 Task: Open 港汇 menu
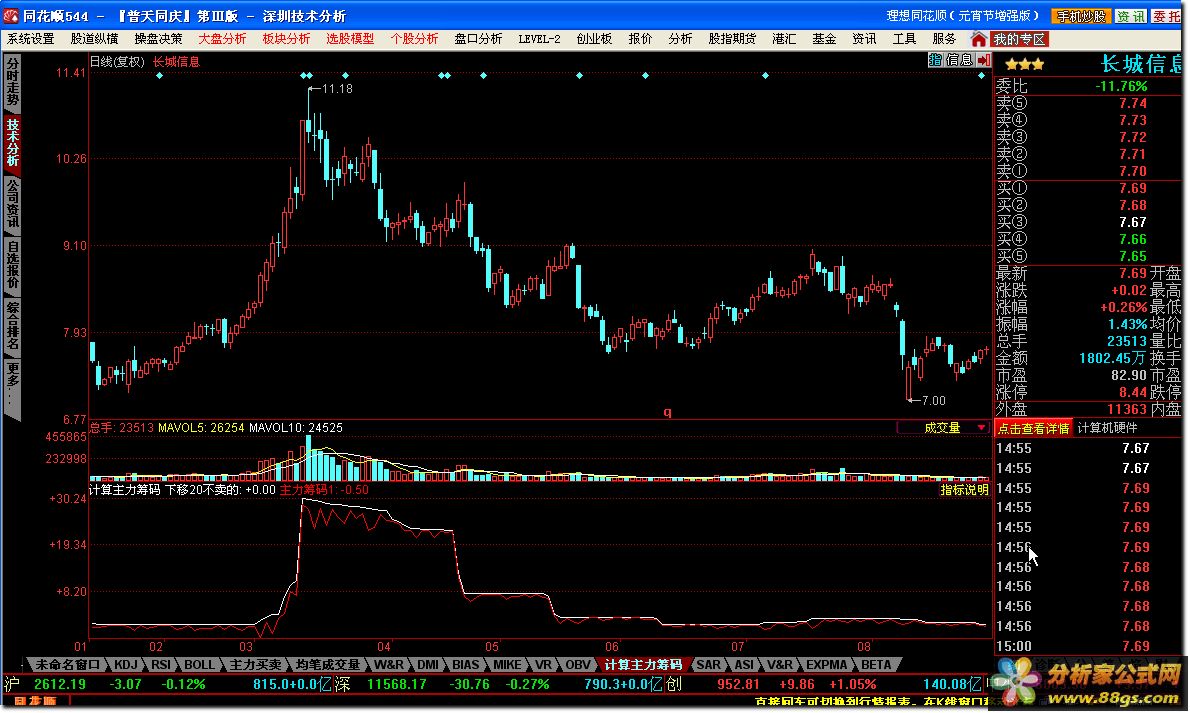click(783, 39)
